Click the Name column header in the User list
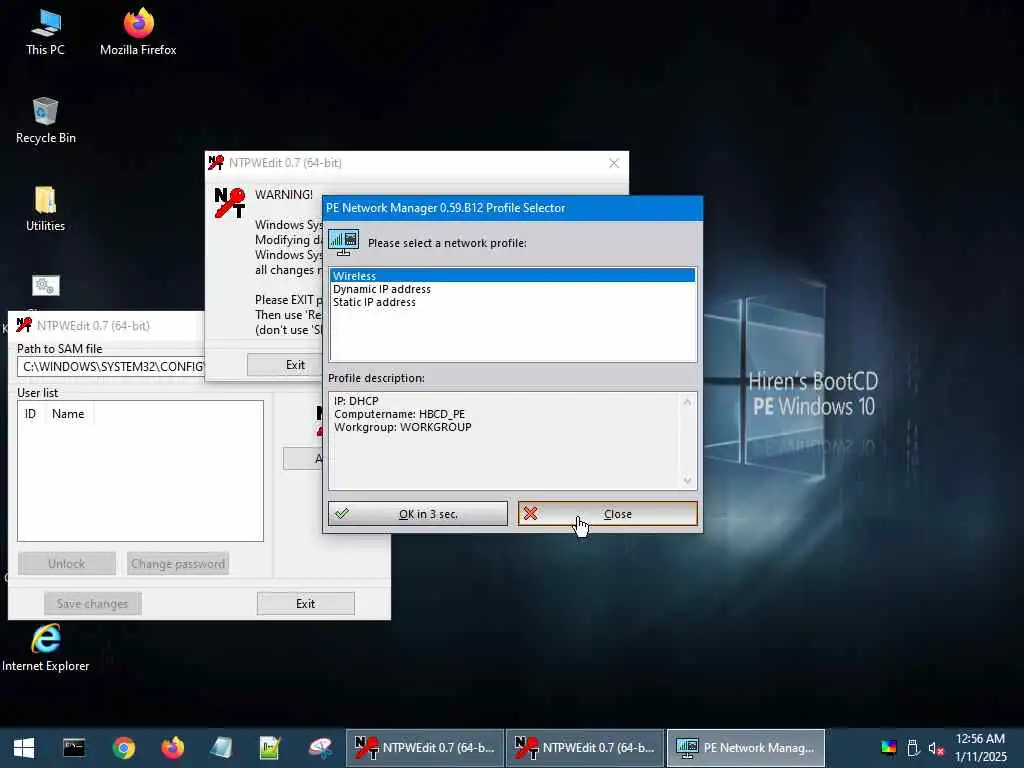 (x=69, y=413)
